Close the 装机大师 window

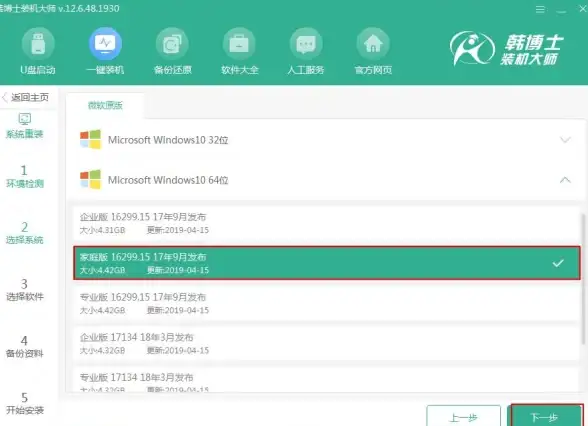pyautogui.click(x=583, y=9)
